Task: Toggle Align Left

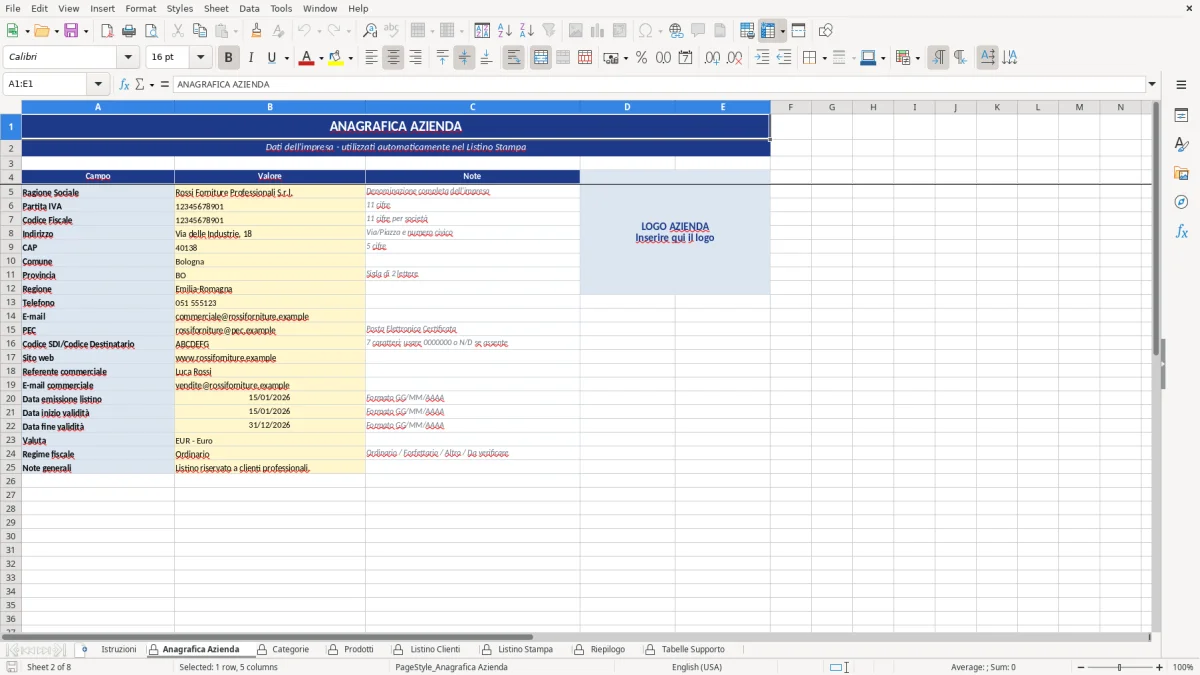Action: coord(371,58)
